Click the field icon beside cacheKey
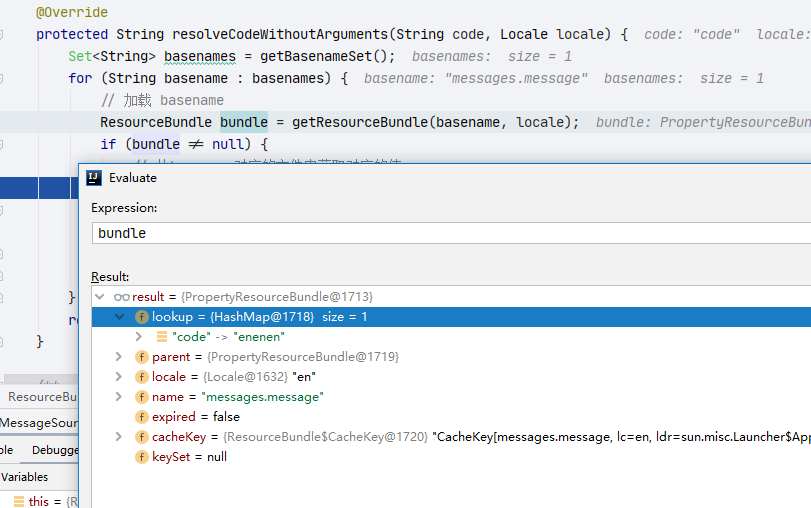The height and width of the screenshot is (508, 811). pos(141,437)
